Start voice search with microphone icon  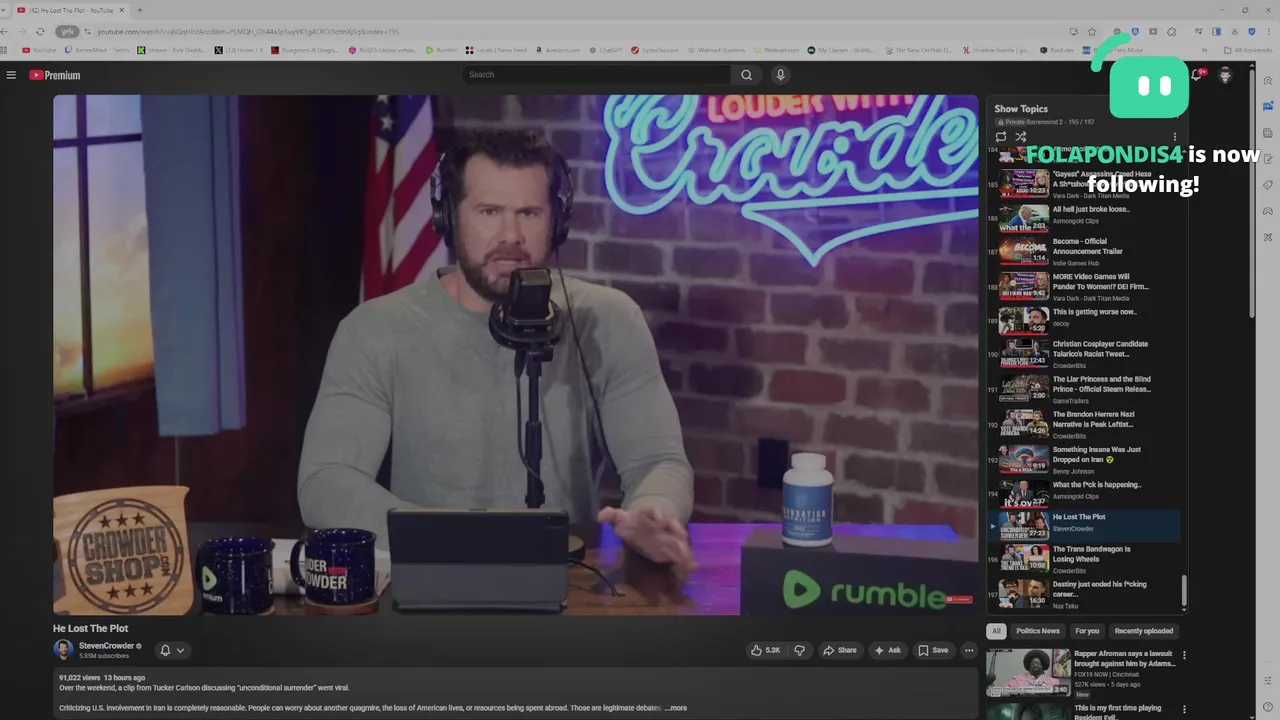click(780, 75)
